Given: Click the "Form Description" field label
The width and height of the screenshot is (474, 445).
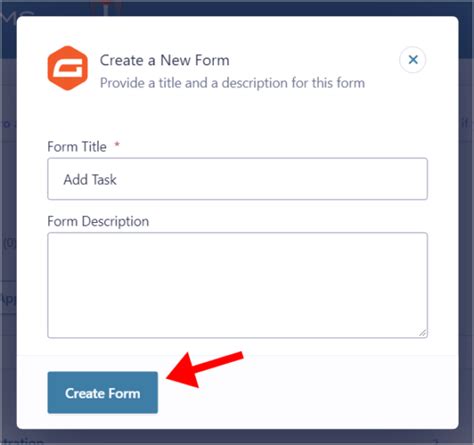Looking at the screenshot, I should coord(98,221).
